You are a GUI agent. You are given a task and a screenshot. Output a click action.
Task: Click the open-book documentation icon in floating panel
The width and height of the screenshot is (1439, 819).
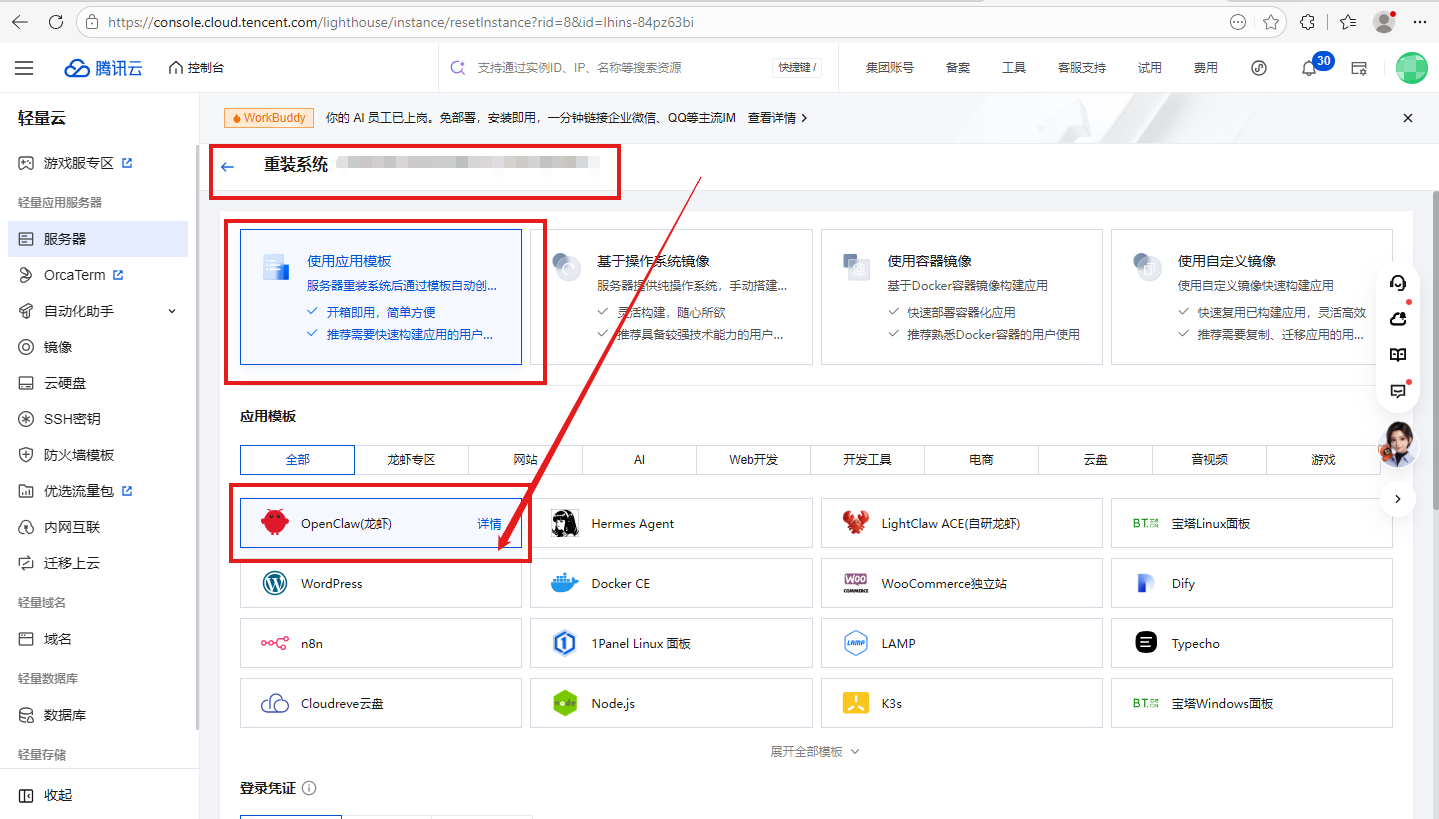(x=1398, y=355)
